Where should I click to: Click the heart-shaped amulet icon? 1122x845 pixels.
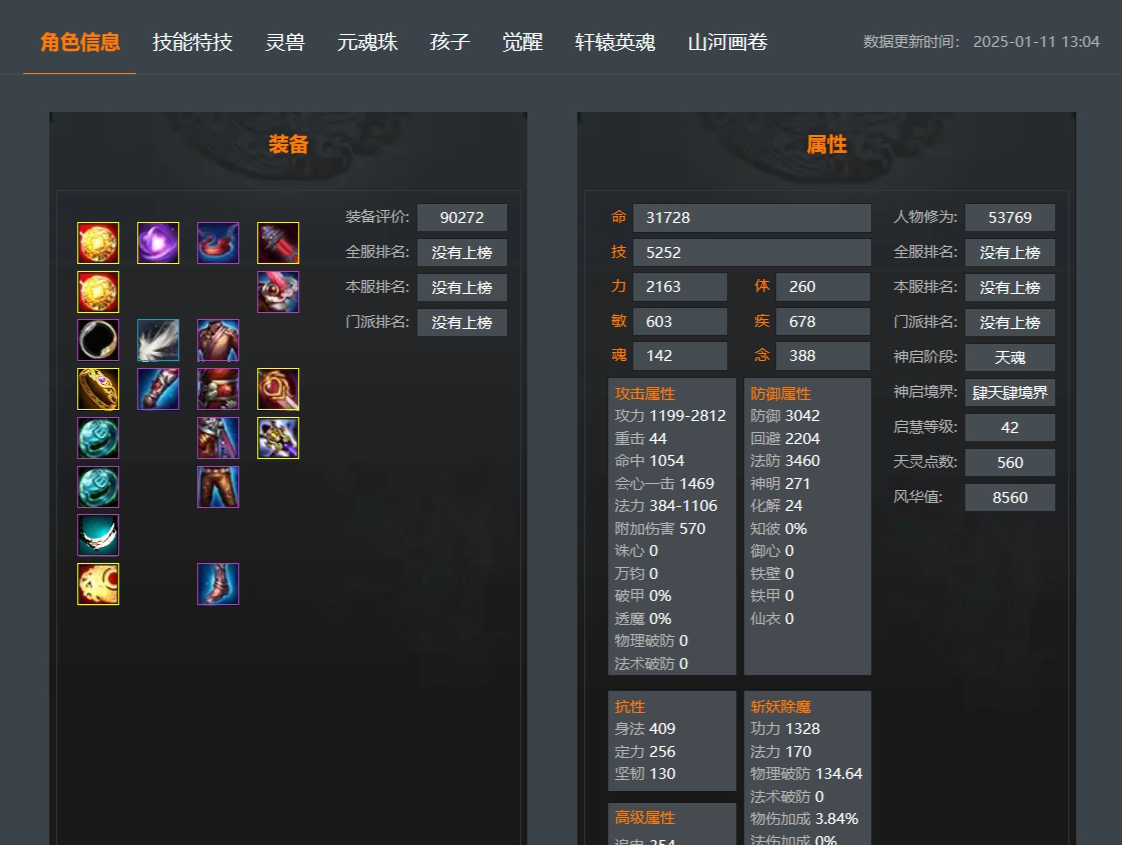[278, 389]
